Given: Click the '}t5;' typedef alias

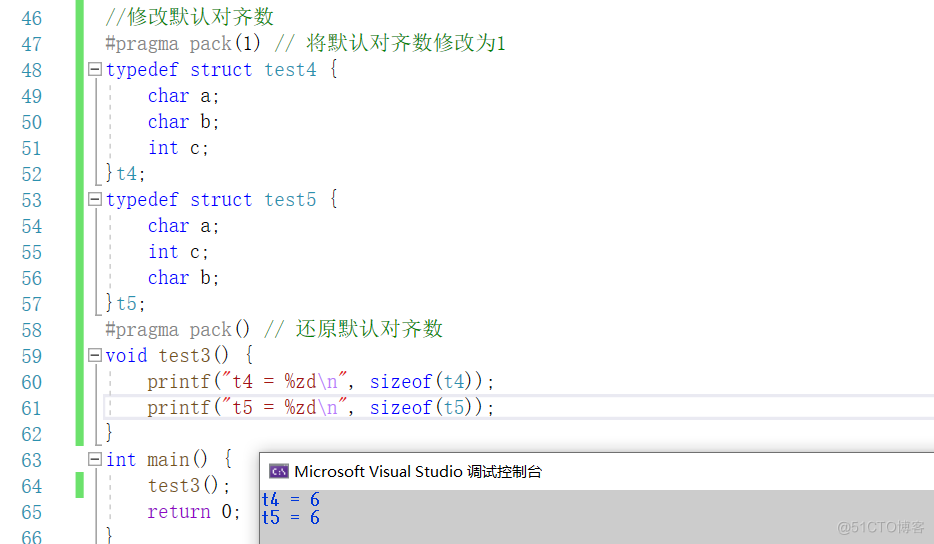Looking at the screenshot, I should 126,303.
